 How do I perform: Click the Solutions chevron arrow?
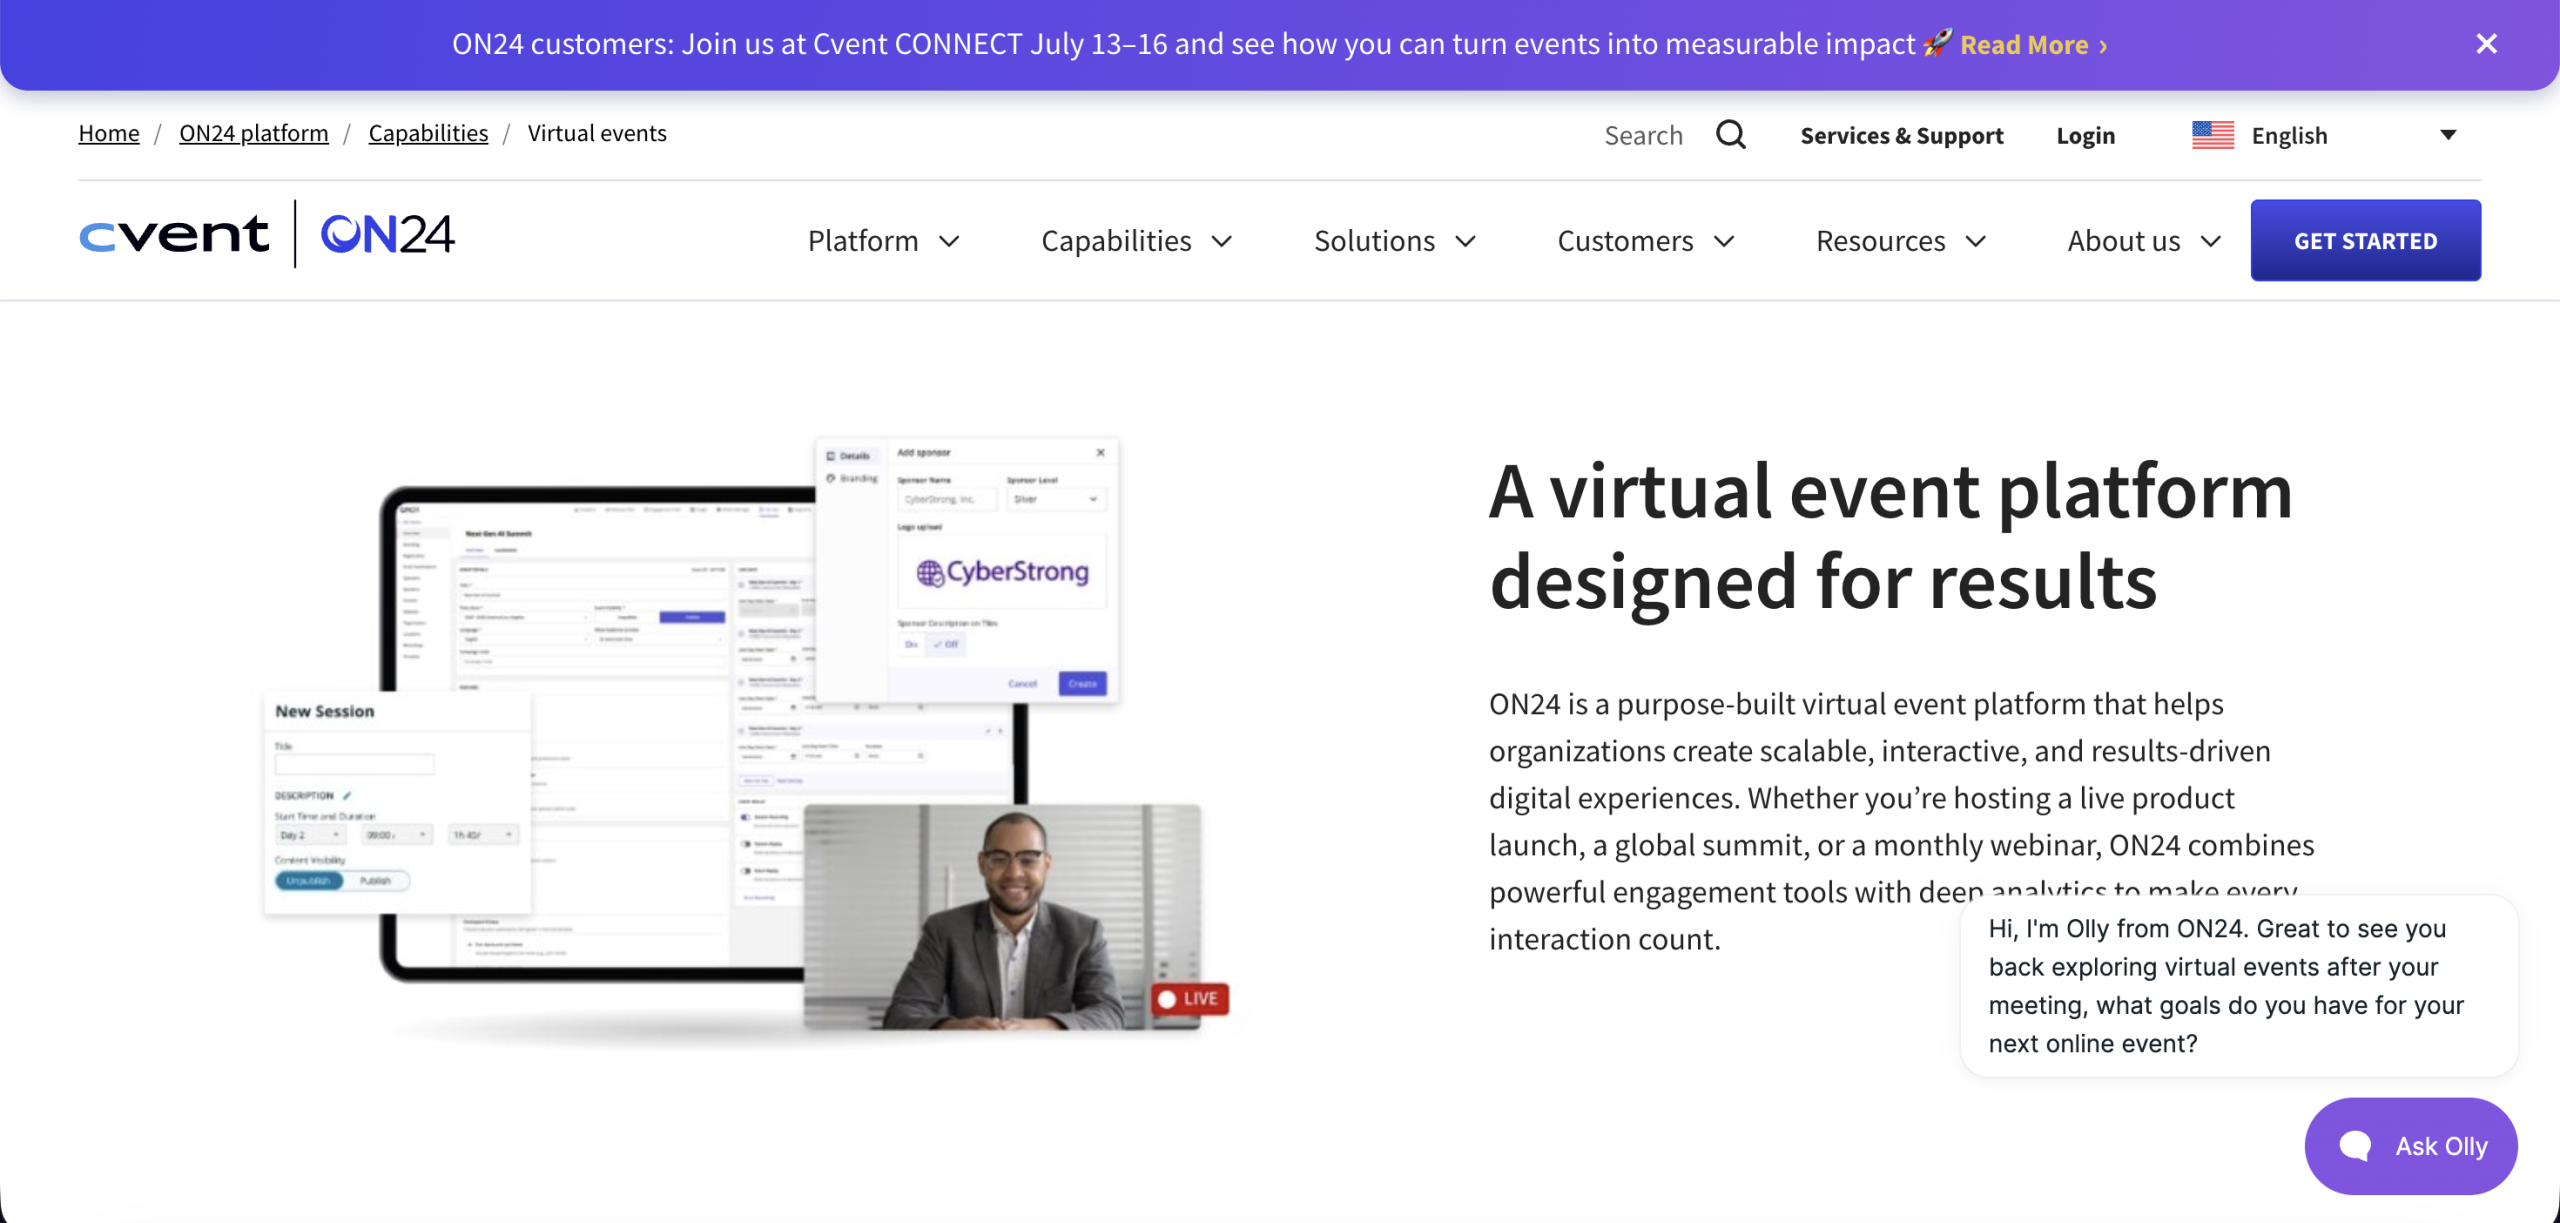coord(1465,241)
